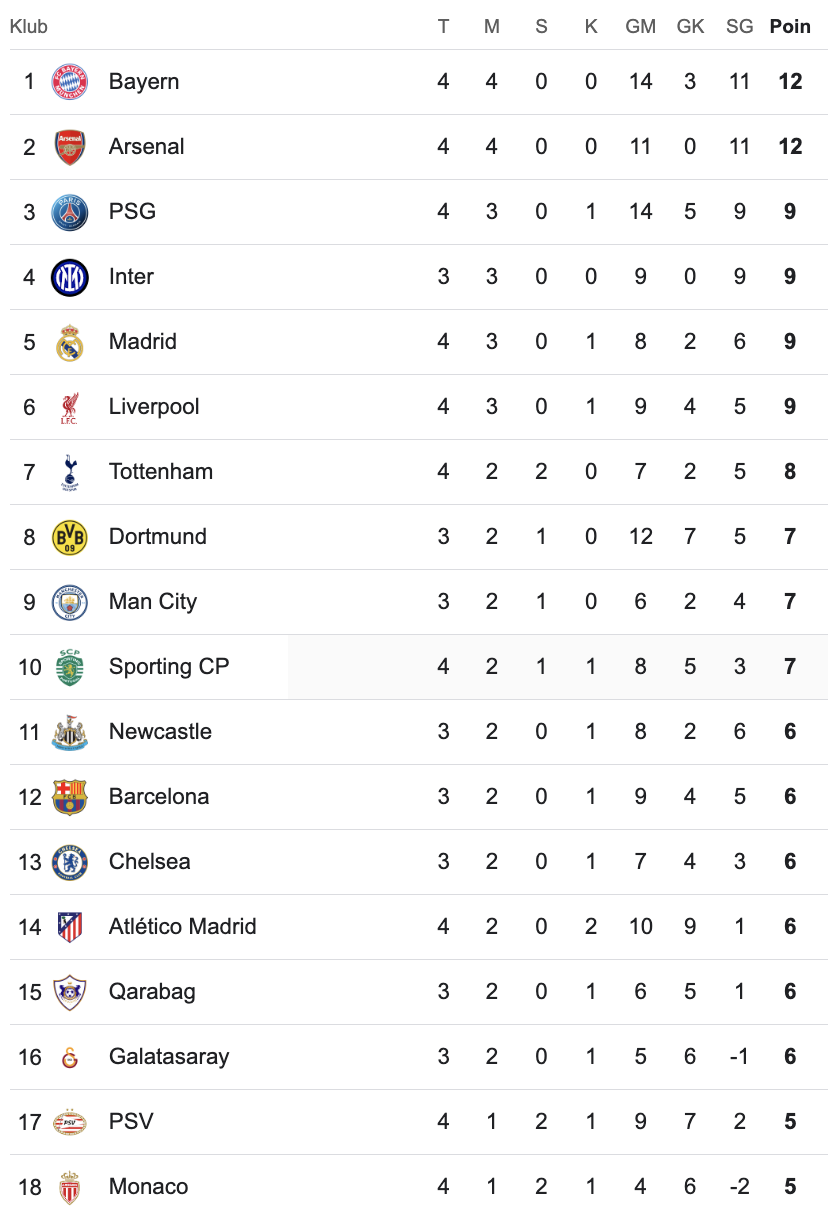The height and width of the screenshot is (1218, 828).
Task: Click the Chelsea club crest
Action: pyautogui.click(x=70, y=862)
